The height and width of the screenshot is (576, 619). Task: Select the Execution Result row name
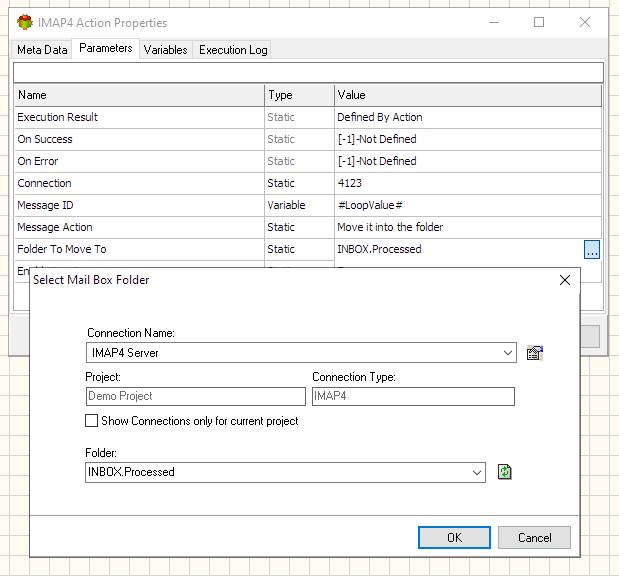point(58,117)
